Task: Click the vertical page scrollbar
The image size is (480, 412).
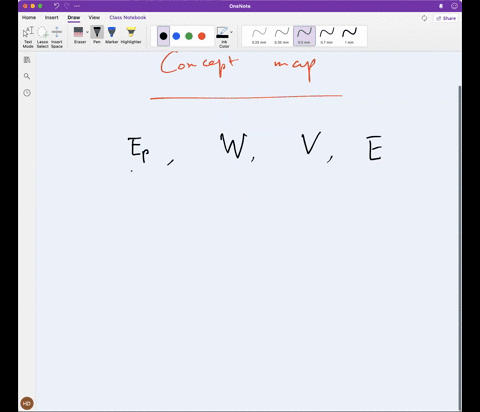Action: point(460,248)
